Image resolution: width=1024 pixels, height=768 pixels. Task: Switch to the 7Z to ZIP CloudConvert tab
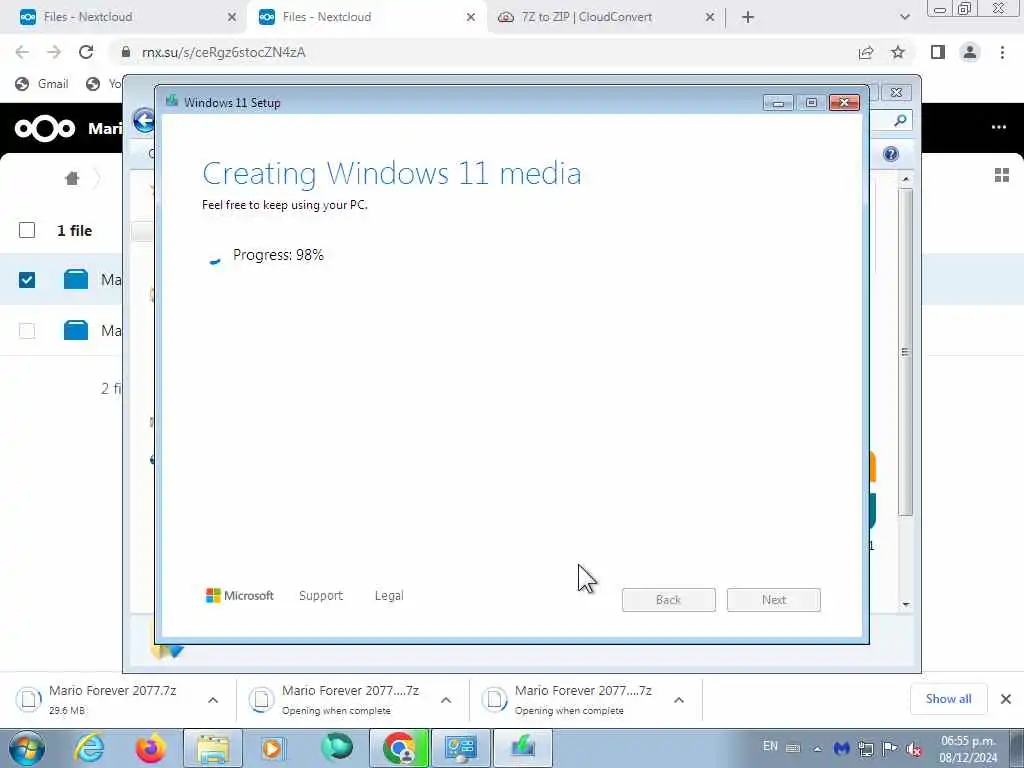605,17
